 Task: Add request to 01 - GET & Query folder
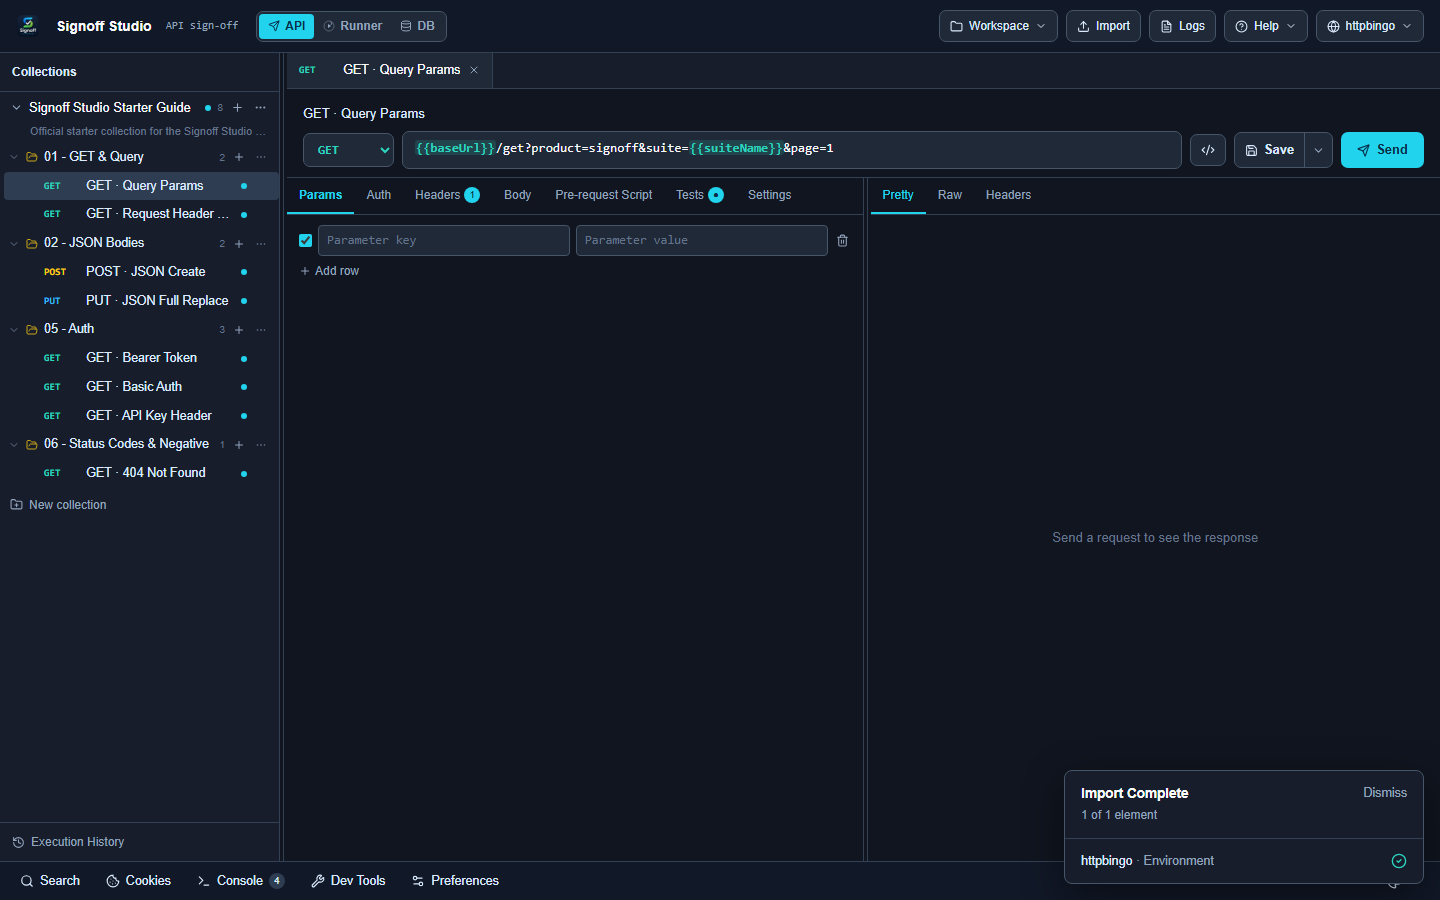click(x=239, y=157)
